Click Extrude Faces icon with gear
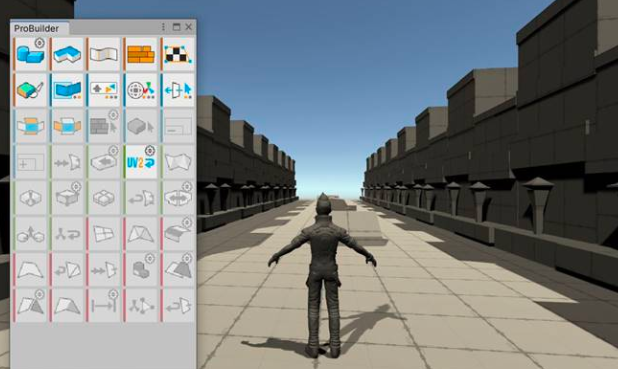This screenshot has width=618, height=369. (179, 234)
